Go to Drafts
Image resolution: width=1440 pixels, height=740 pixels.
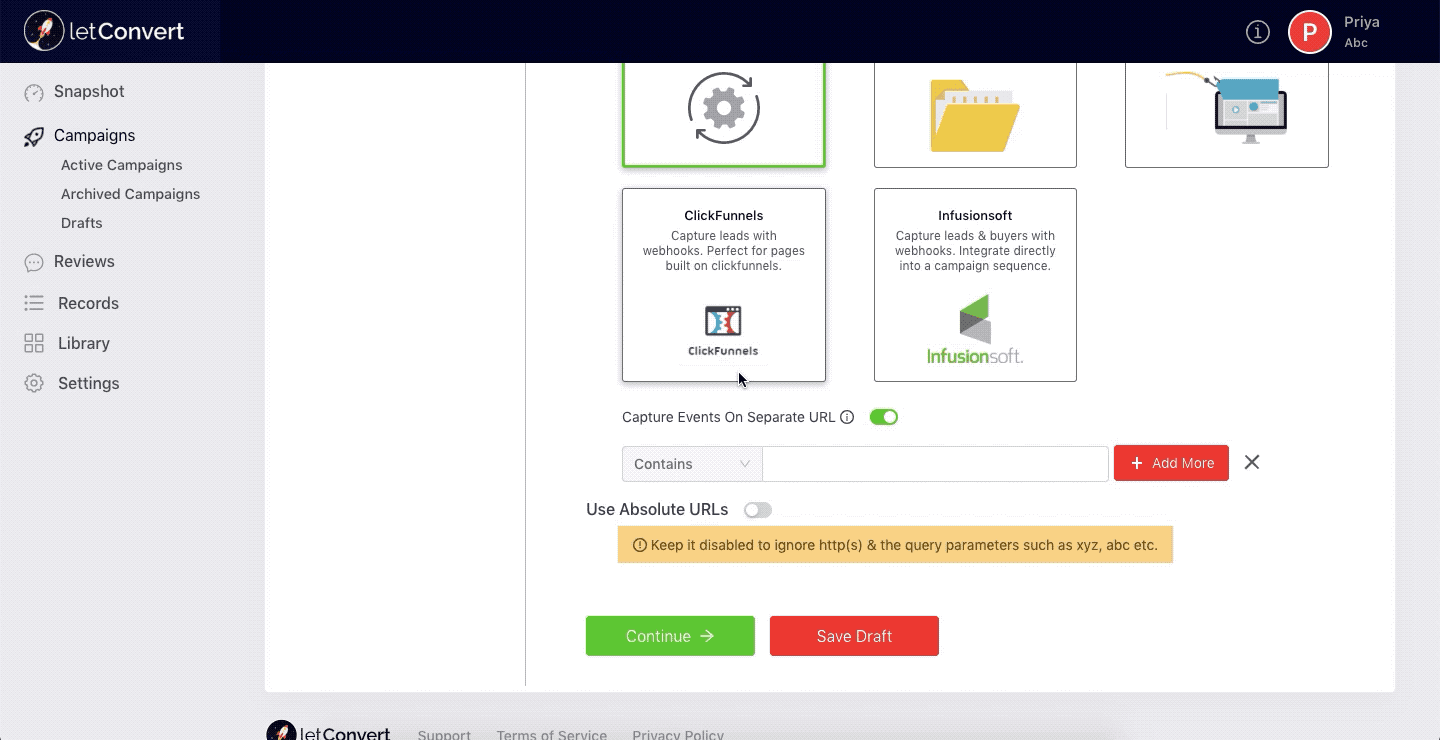(x=82, y=223)
